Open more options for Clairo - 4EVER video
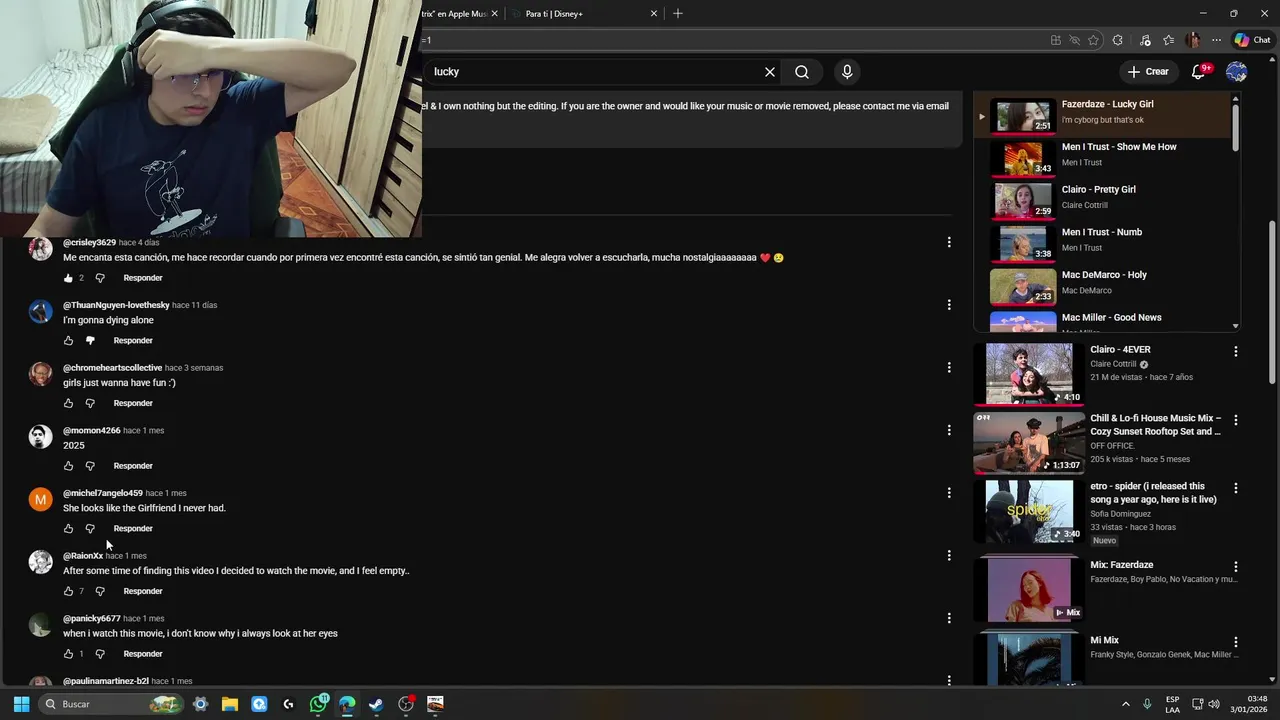The image size is (1280, 720). coord(1236,351)
